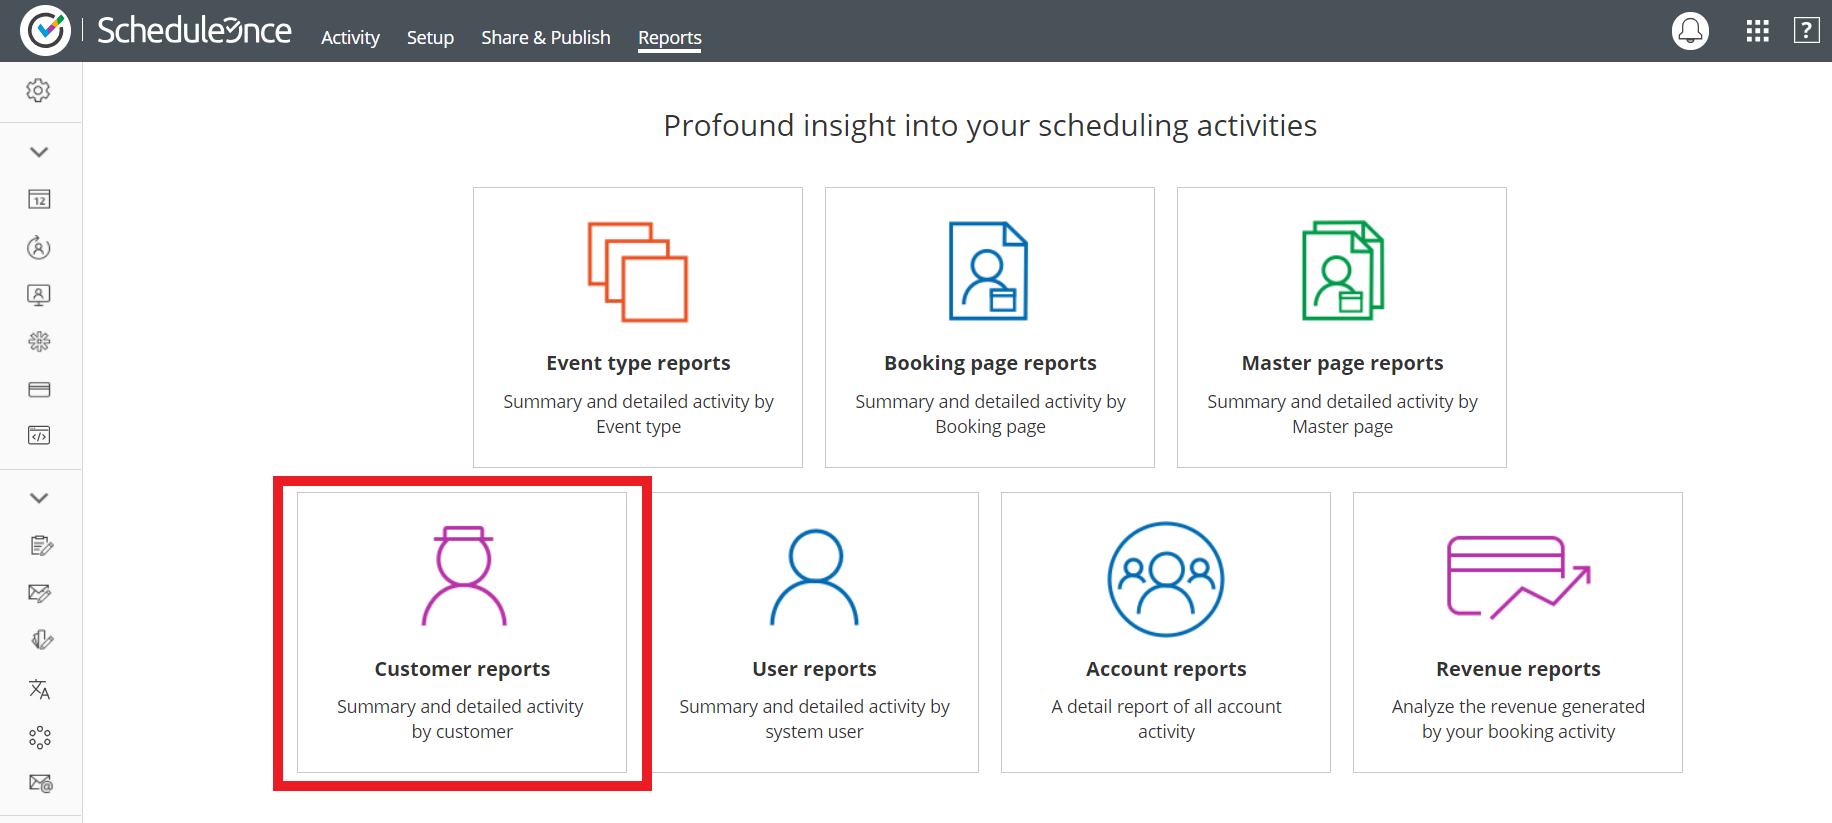Open the settings gear in the sidebar
Screen dimensions: 1832x823
(x=38, y=91)
